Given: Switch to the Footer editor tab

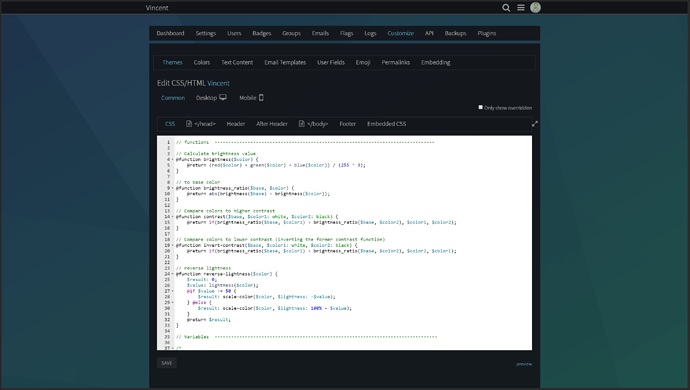Looking at the screenshot, I should point(347,124).
